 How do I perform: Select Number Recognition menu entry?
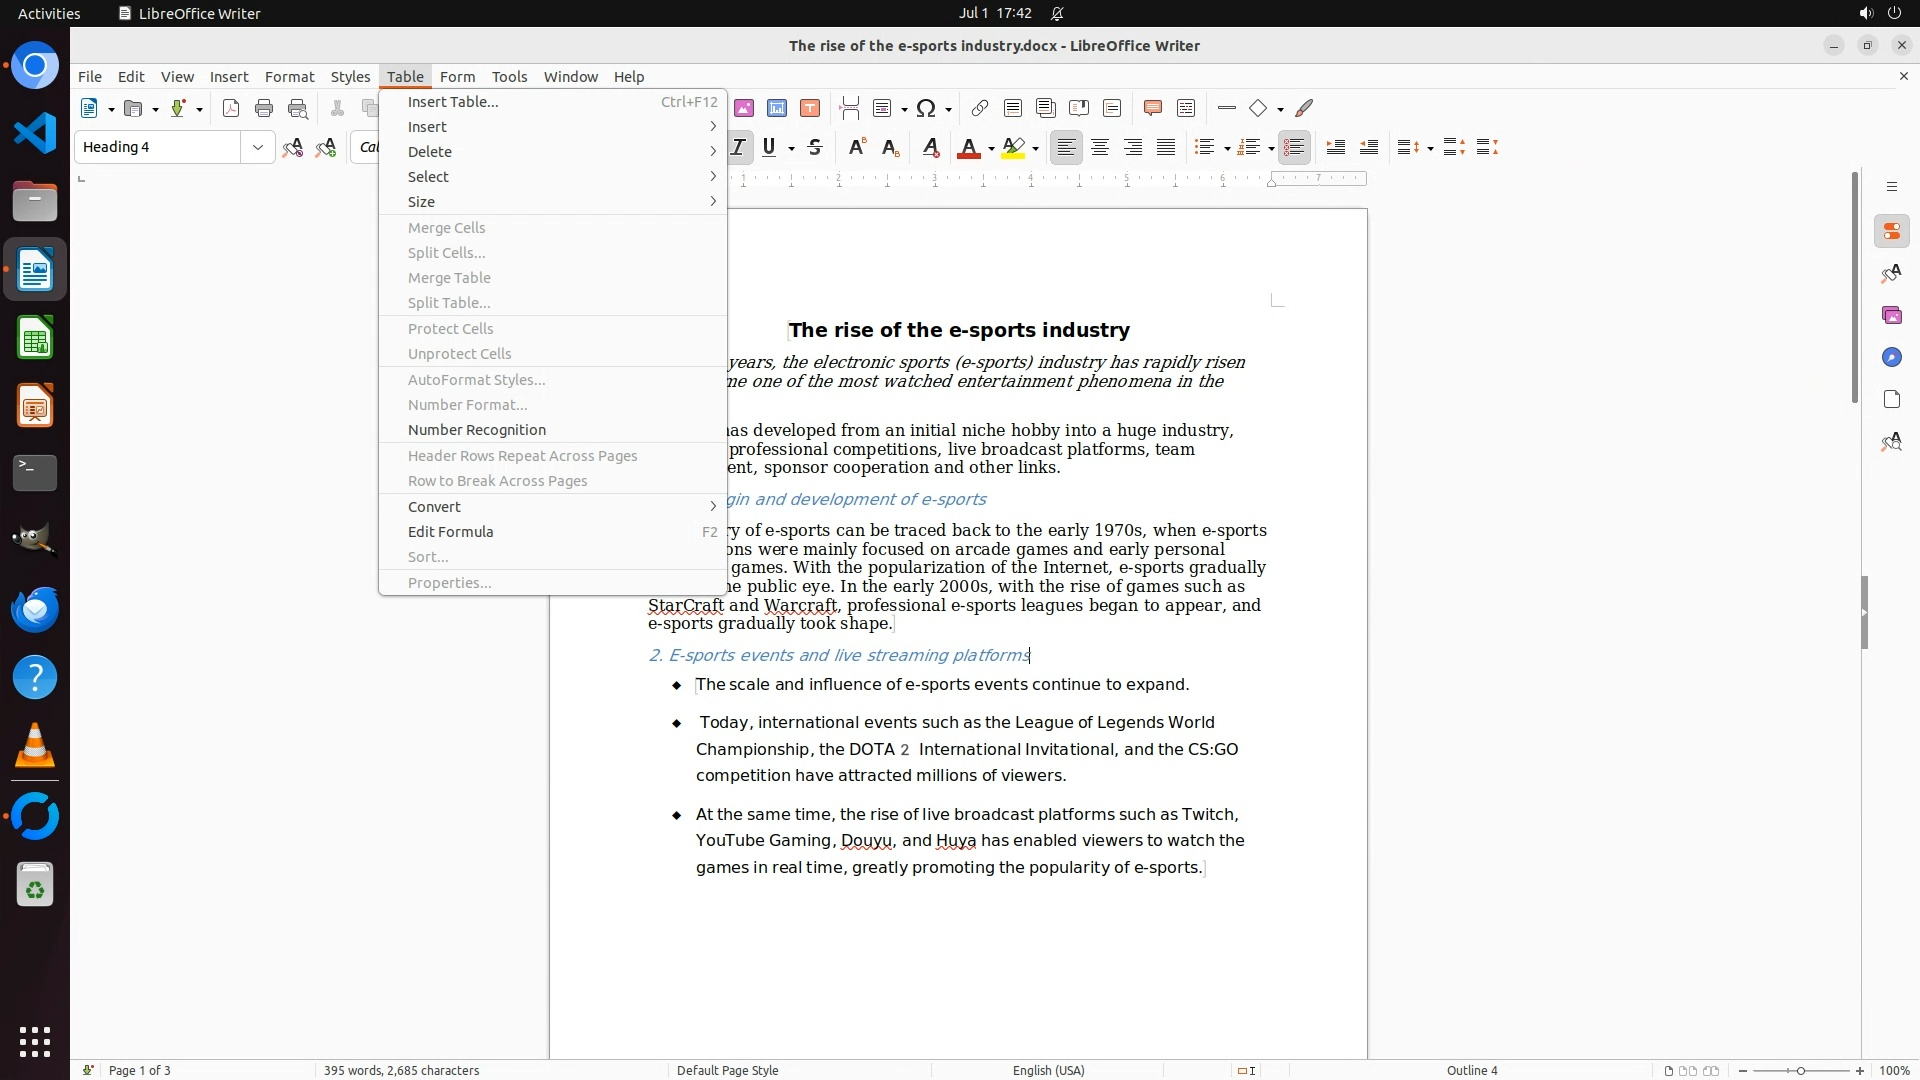[x=477, y=430]
